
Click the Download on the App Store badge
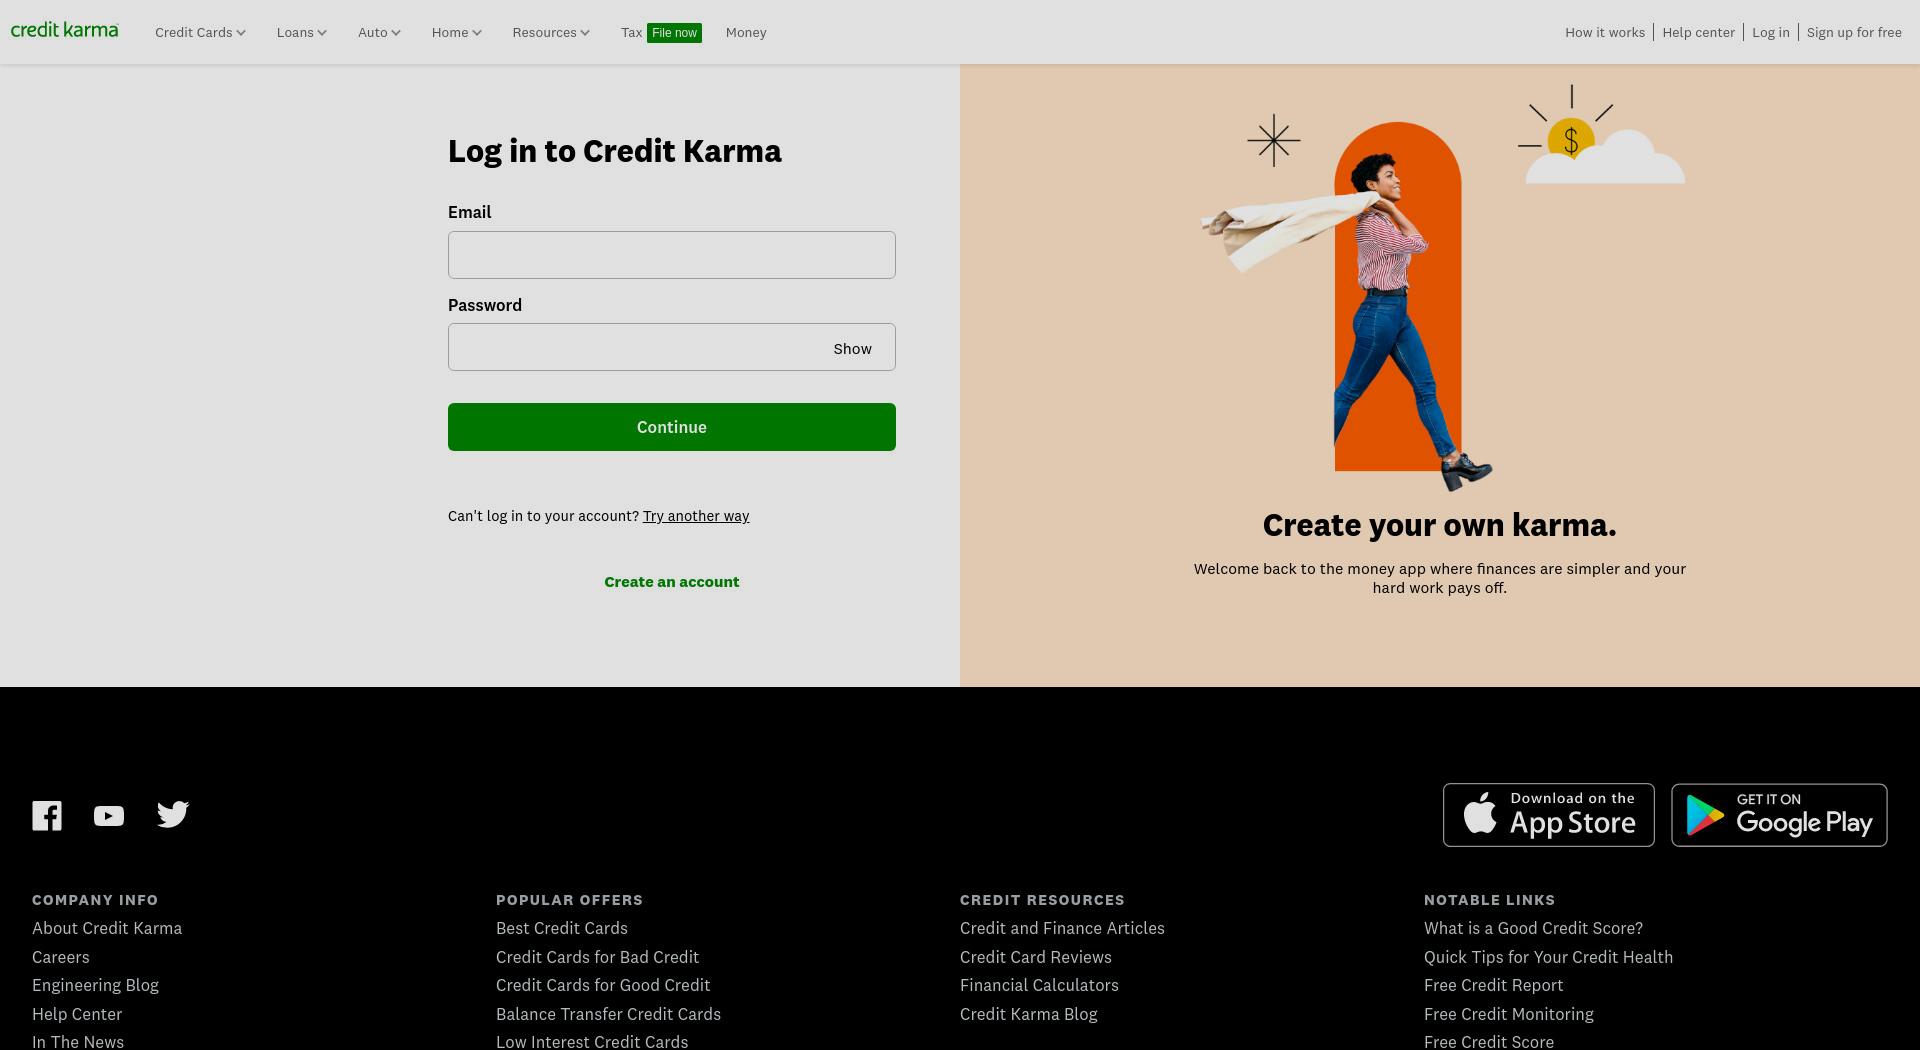[1548, 815]
